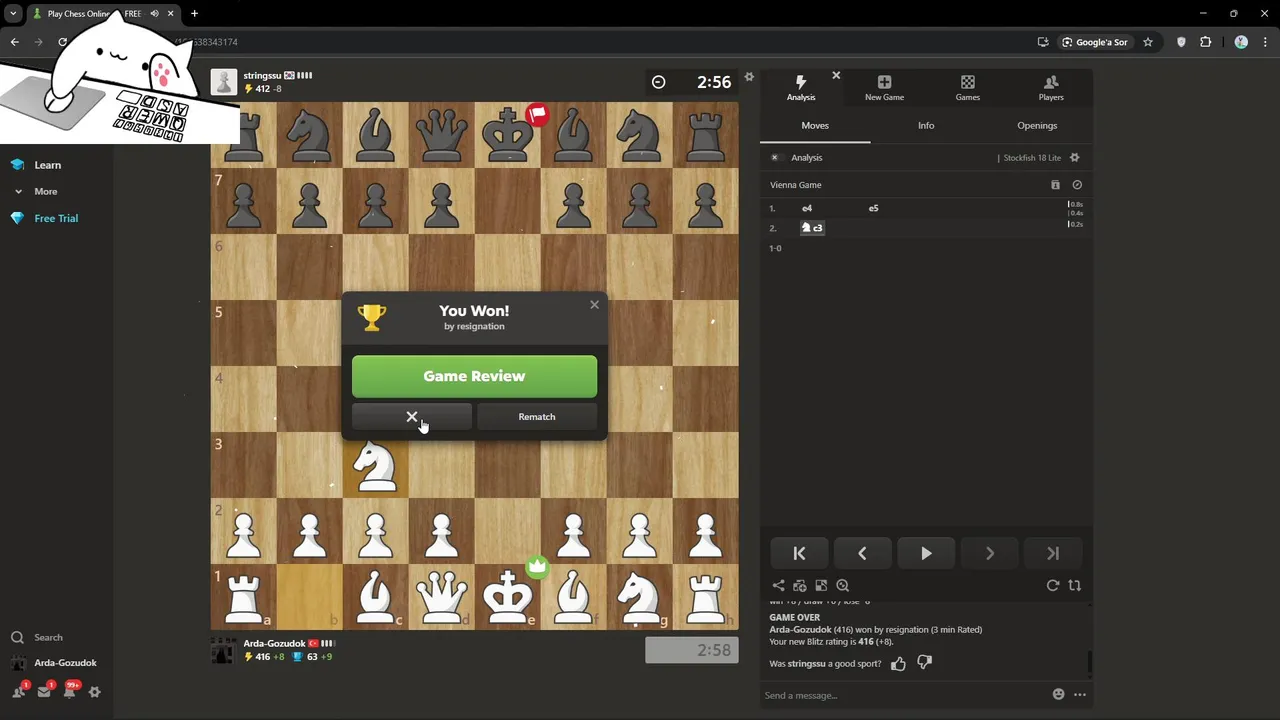This screenshot has width=1280, height=720.
Task: Open the Players tab
Action: pos(1051,88)
